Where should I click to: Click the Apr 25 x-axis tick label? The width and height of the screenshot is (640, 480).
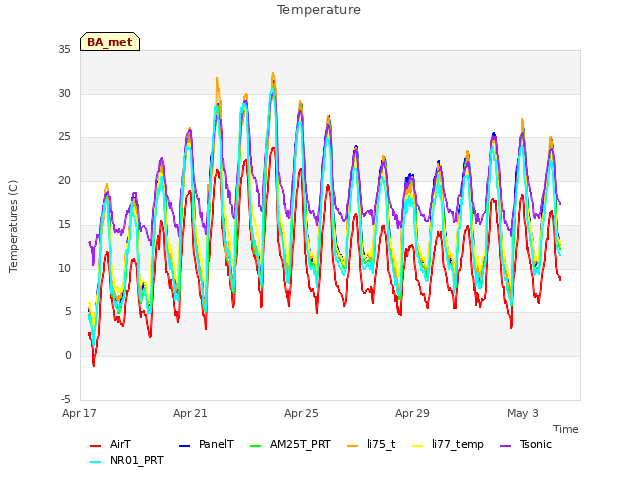pyautogui.click(x=301, y=413)
